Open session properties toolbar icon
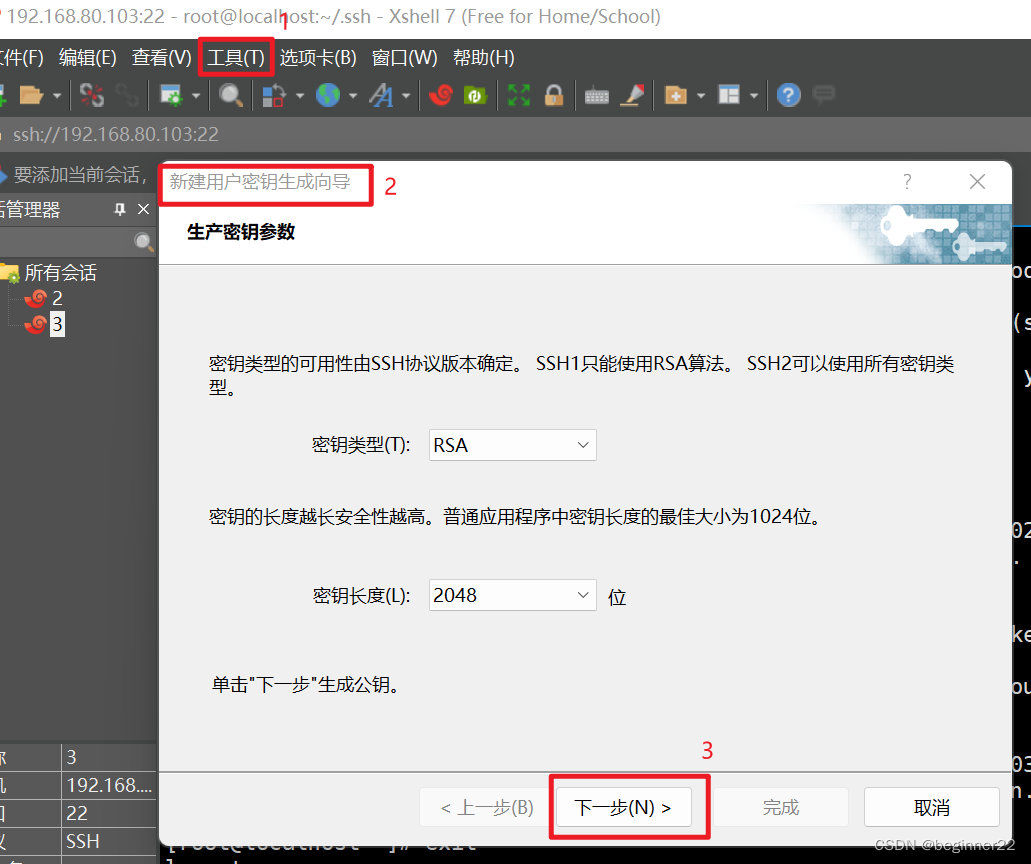 [x=172, y=95]
